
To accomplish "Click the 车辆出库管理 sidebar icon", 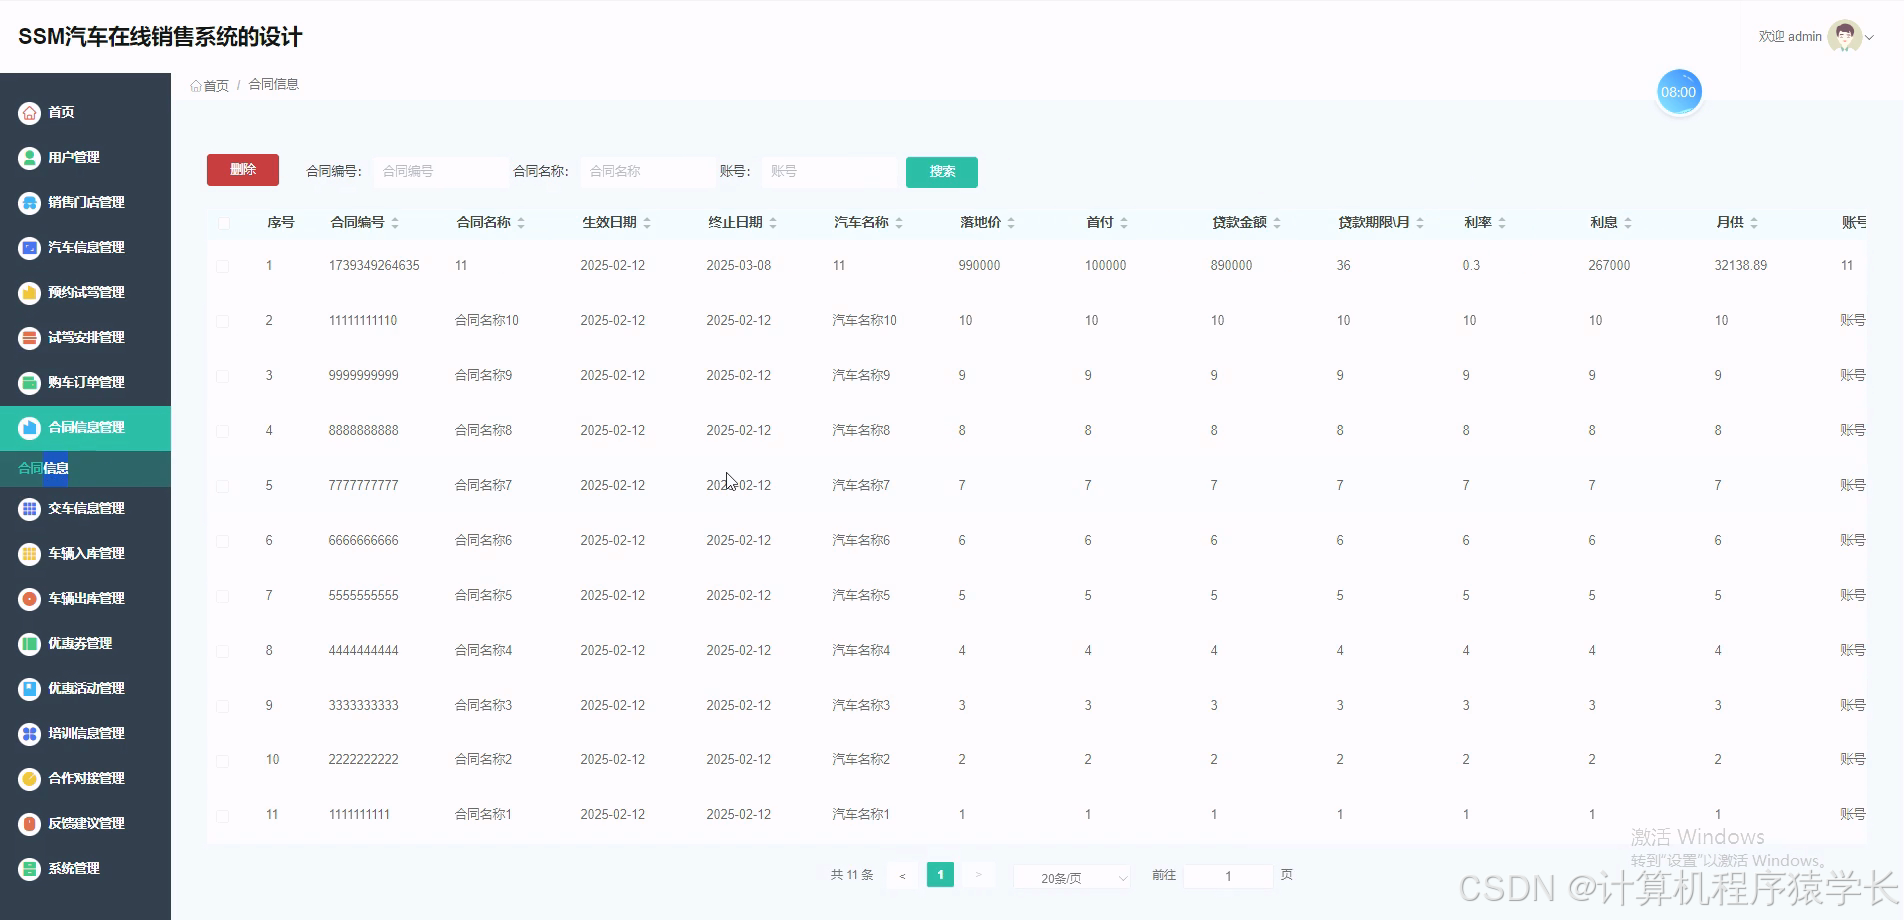I will (30, 599).
